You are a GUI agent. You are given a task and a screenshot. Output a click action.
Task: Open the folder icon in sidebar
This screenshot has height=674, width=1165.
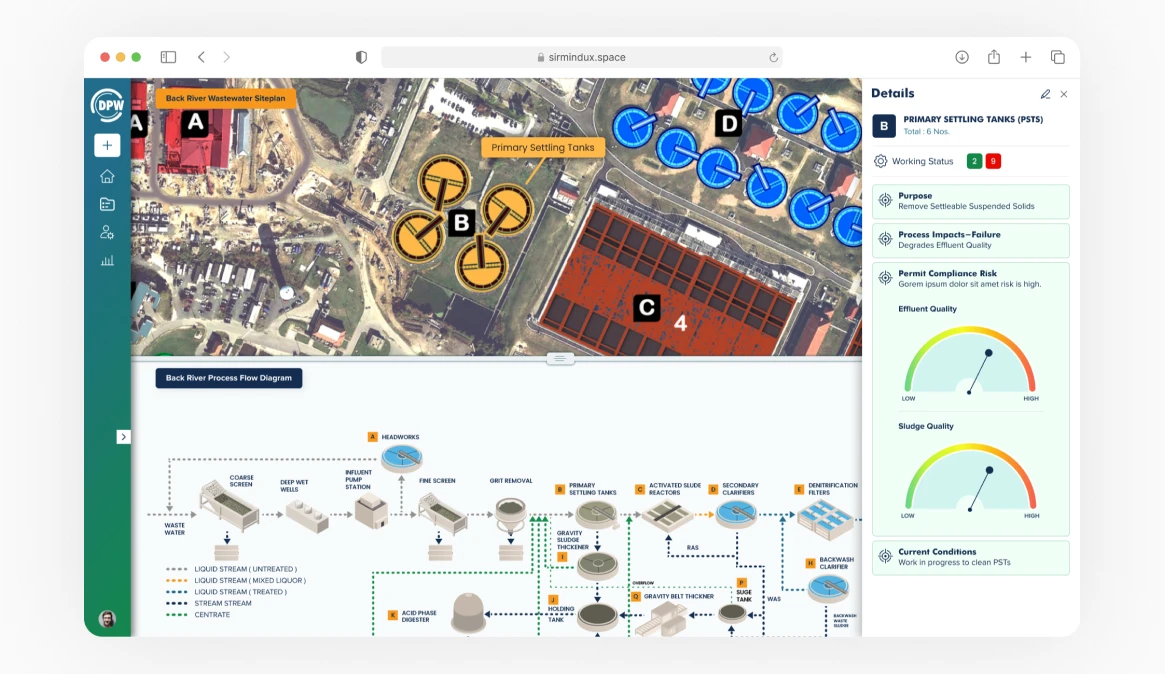click(107, 204)
